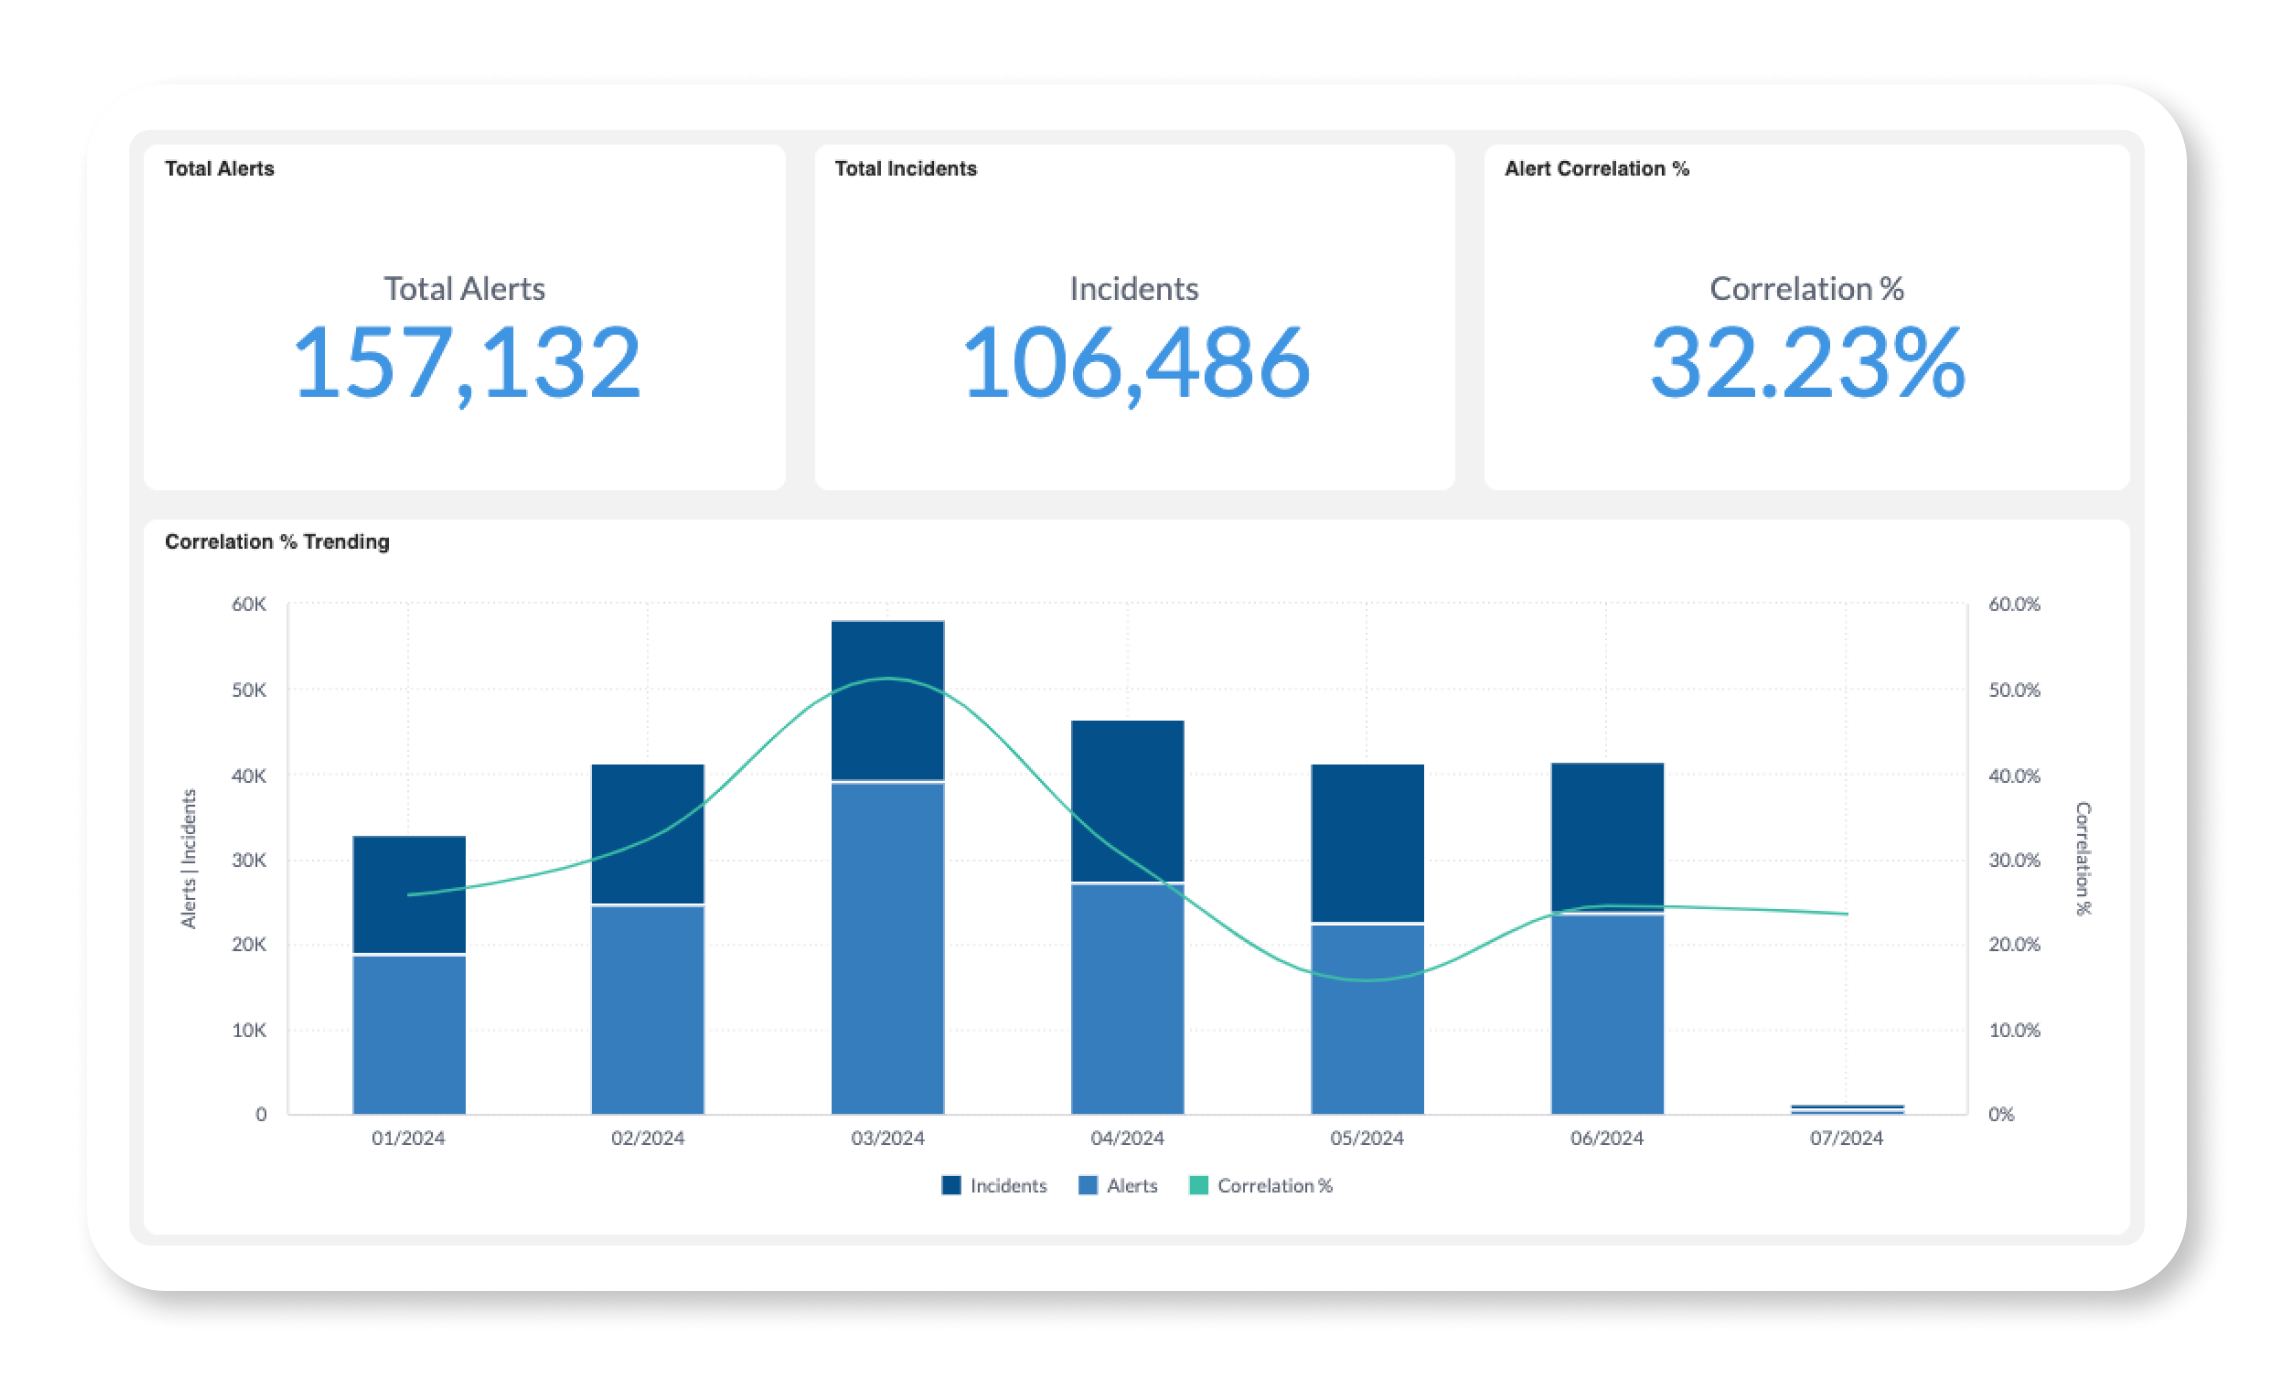This screenshot has height=1374, width=2274.
Task: Click the Total Incidents widget title
Action: pos(905,168)
